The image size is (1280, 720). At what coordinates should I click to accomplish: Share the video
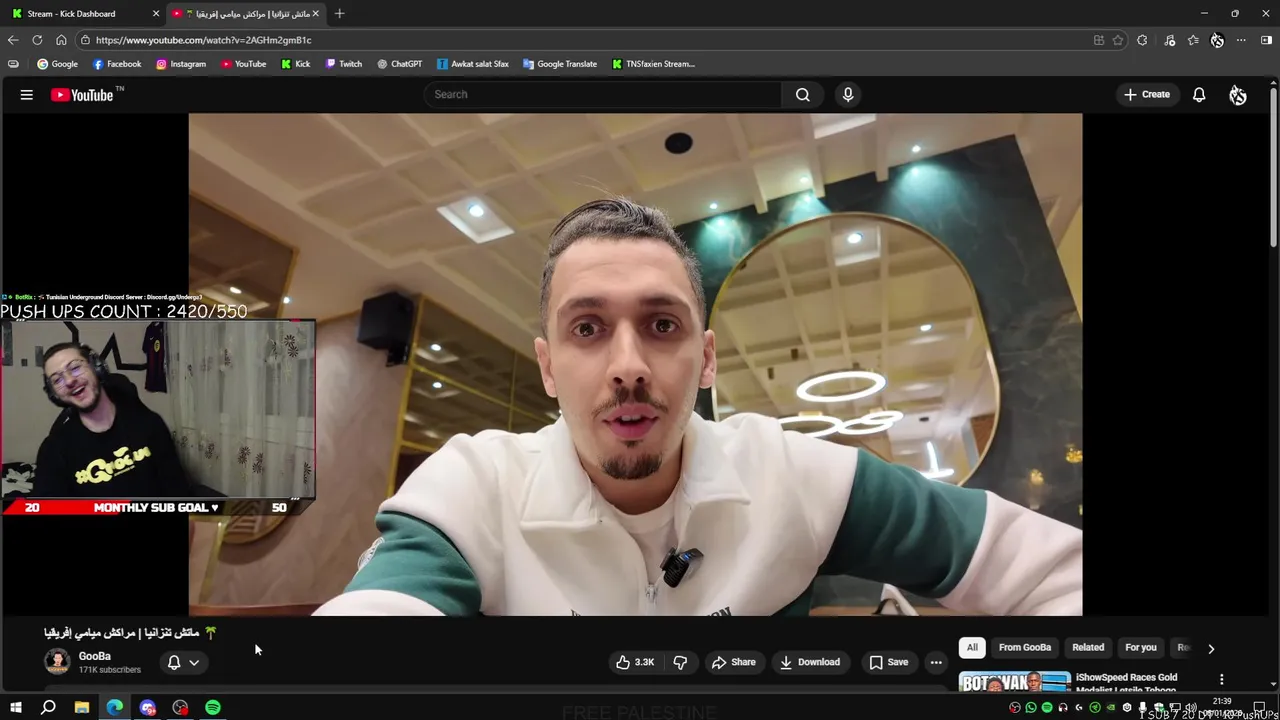[x=733, y=662]
